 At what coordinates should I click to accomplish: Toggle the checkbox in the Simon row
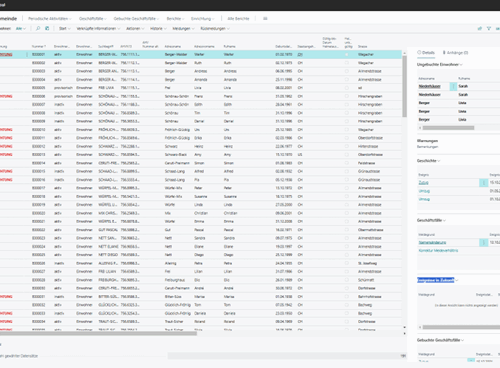pyautogui.click(x=347, y=163)
